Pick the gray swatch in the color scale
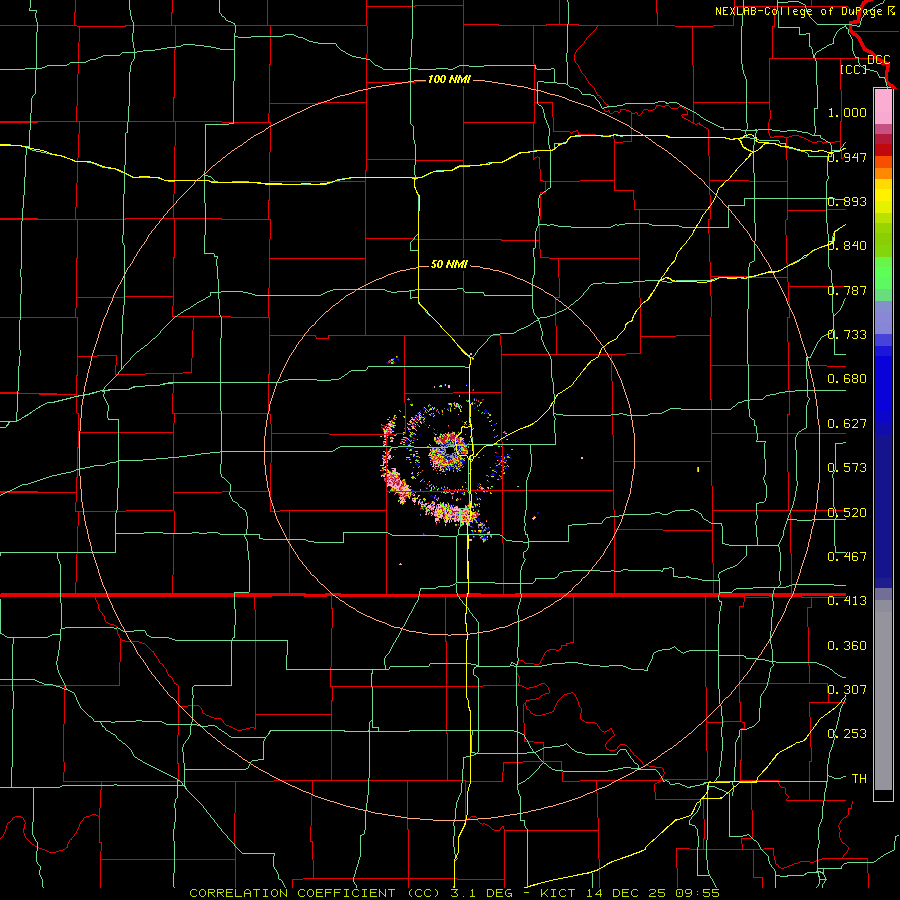Image resolution: width=900 pixels, height=900 pixels. (x=883, y=695)
